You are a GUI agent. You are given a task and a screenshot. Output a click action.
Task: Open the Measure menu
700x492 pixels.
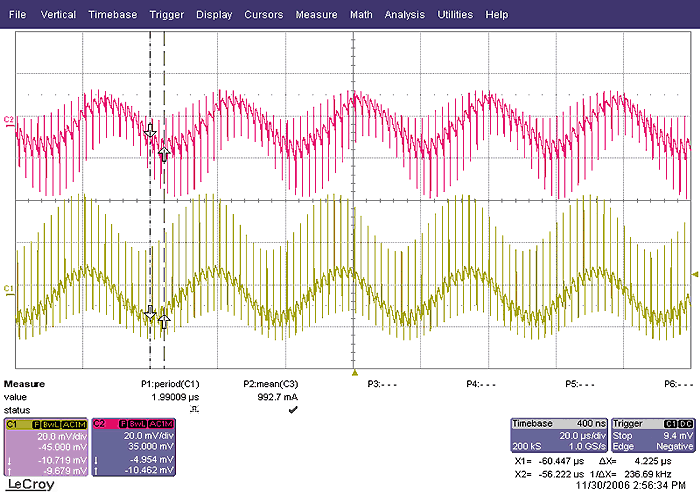pos(316,15)
